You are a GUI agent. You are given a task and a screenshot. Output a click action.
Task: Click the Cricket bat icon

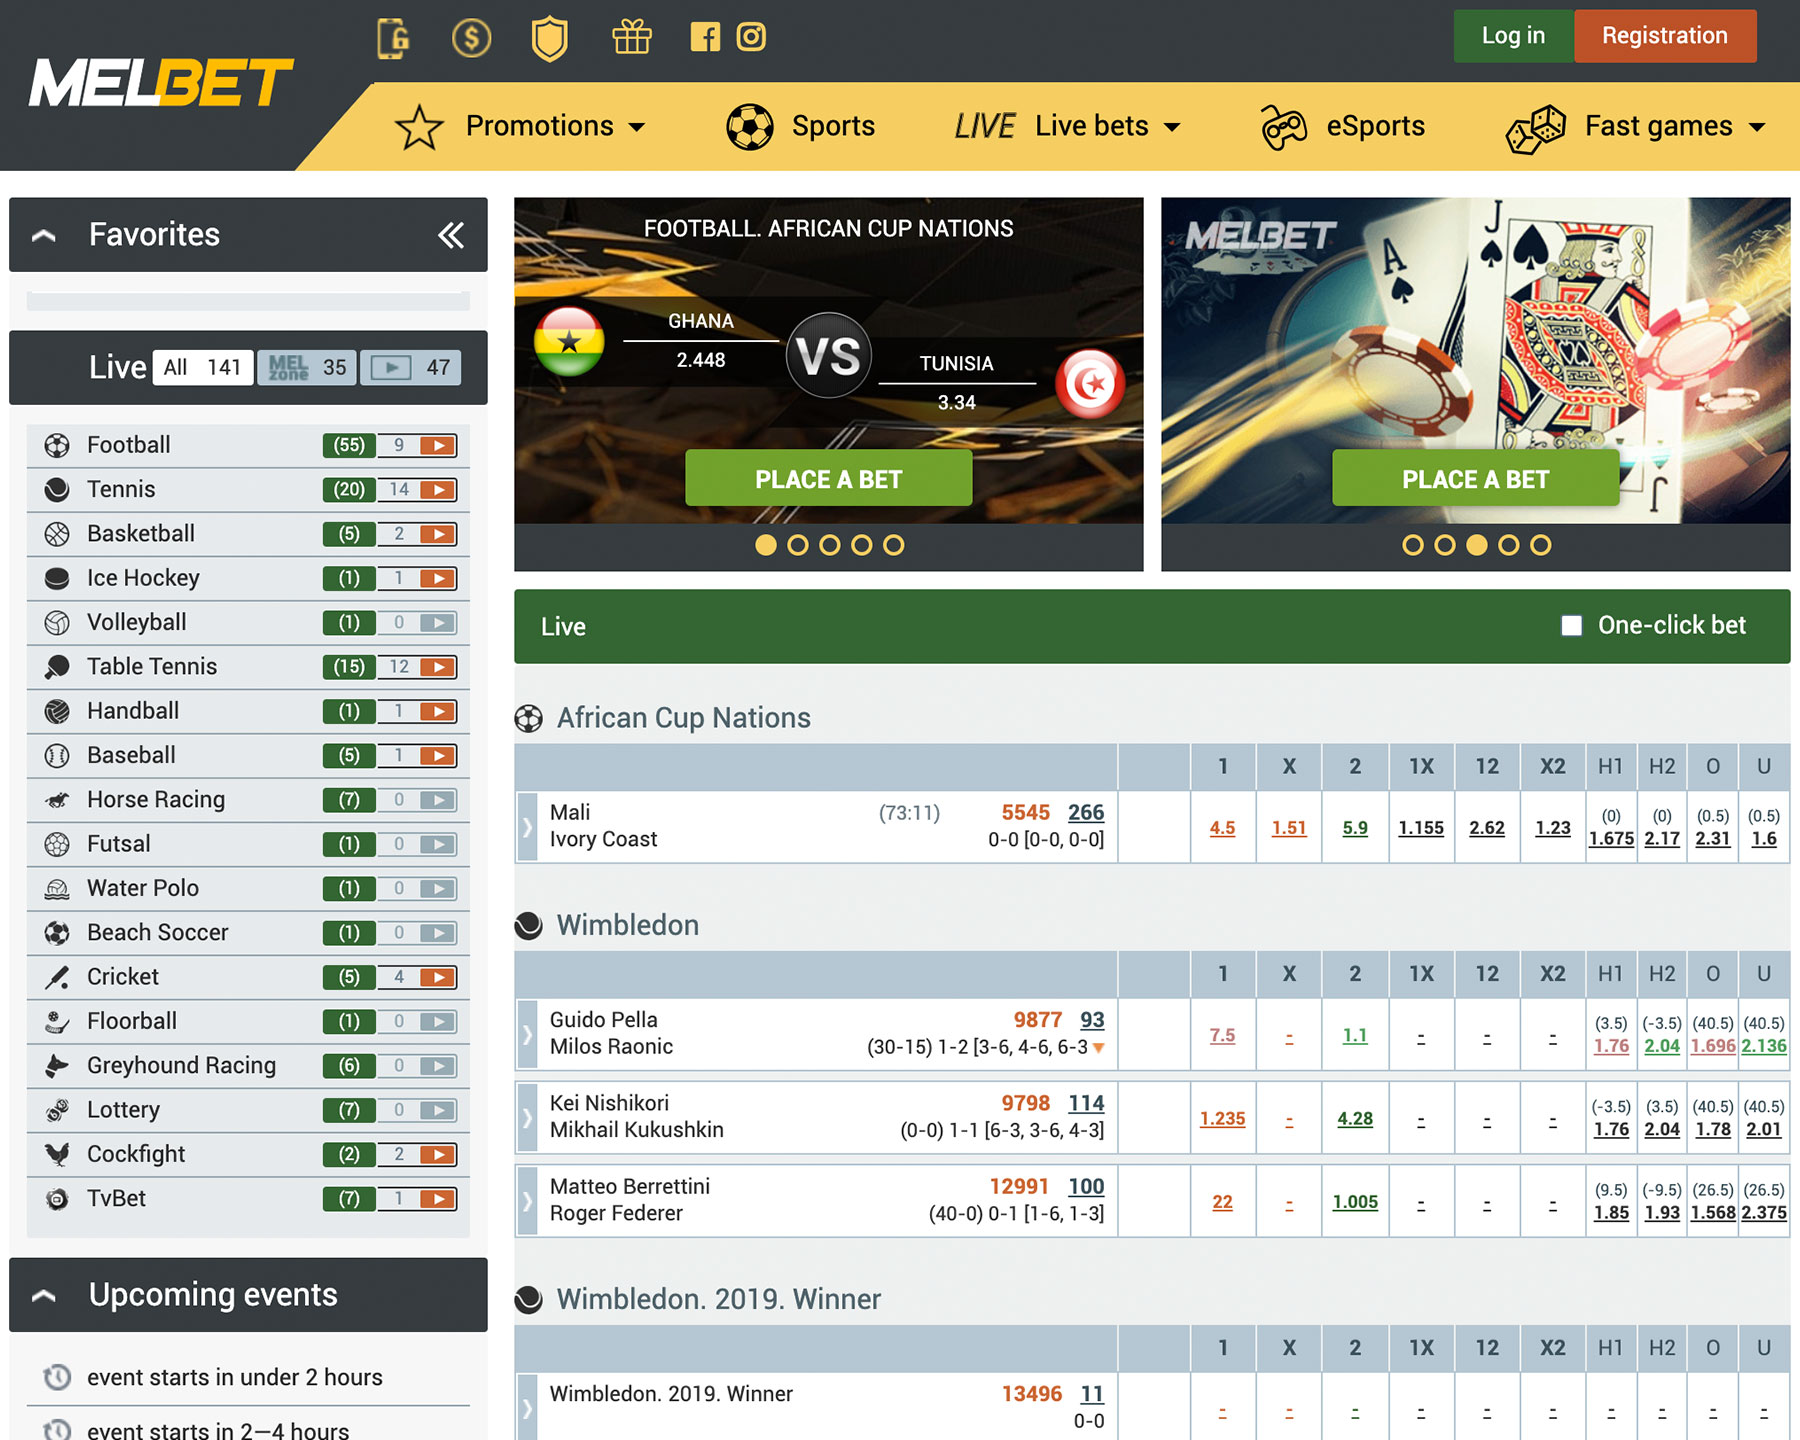coord(57,977)
